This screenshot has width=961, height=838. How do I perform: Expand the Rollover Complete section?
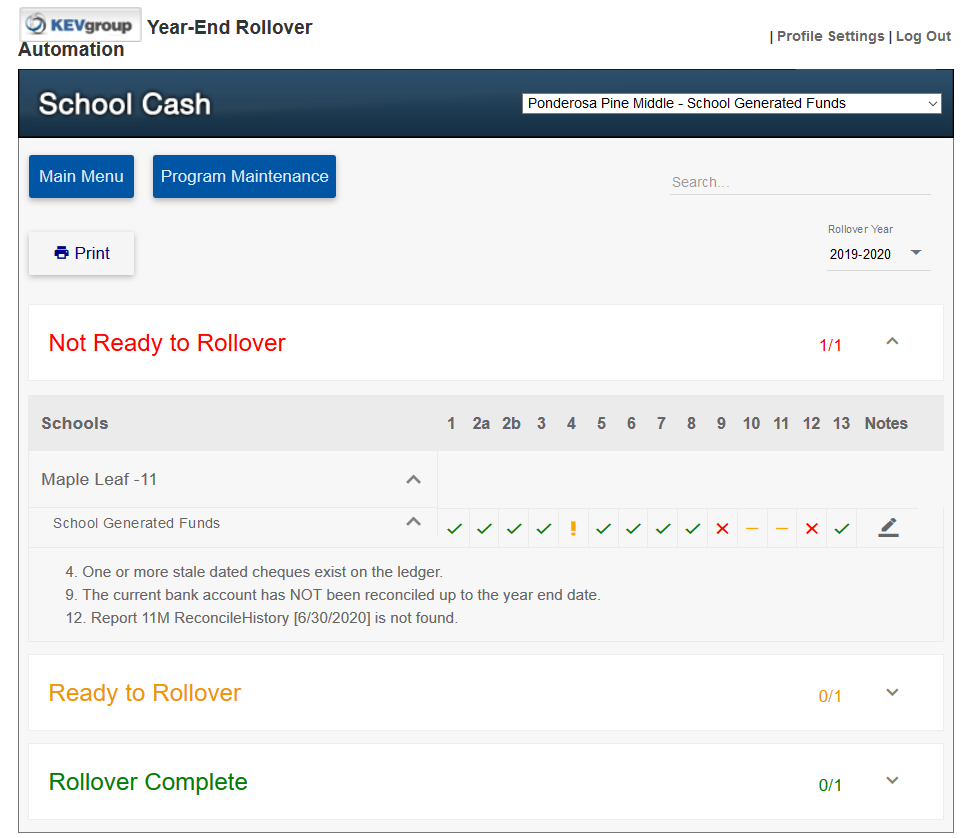pyautogui.click(x=892, y=780)
